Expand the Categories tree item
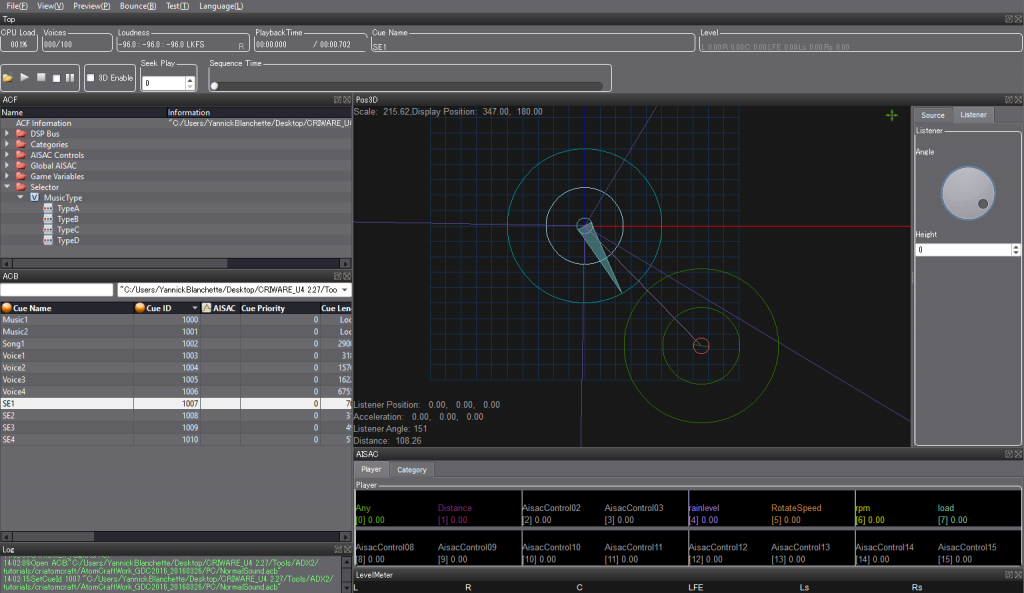 click(x=6, y=144)
